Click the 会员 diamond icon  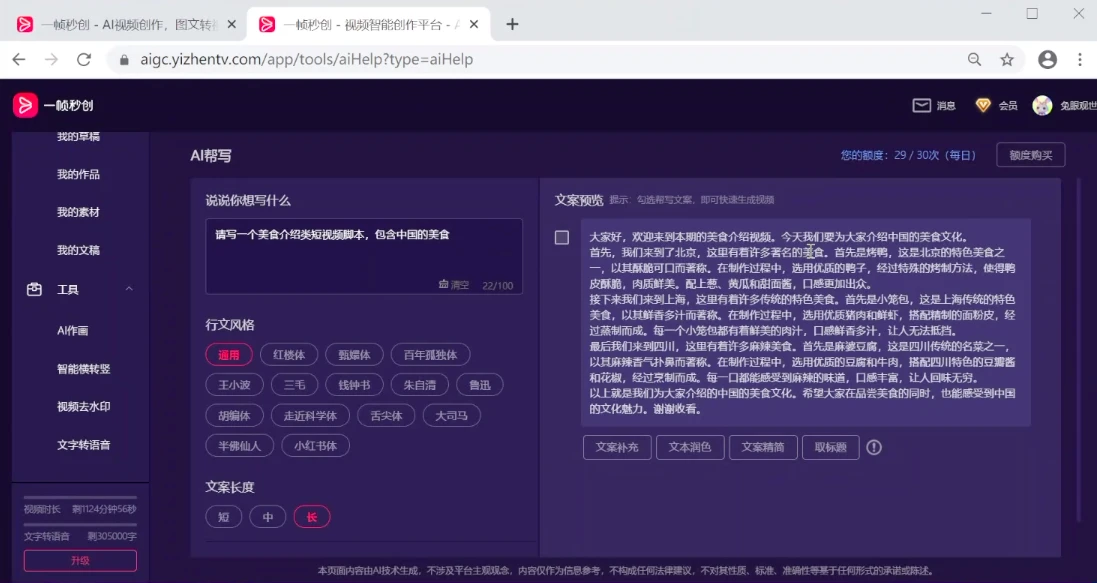pyautogui.click(x=983, y=105)
